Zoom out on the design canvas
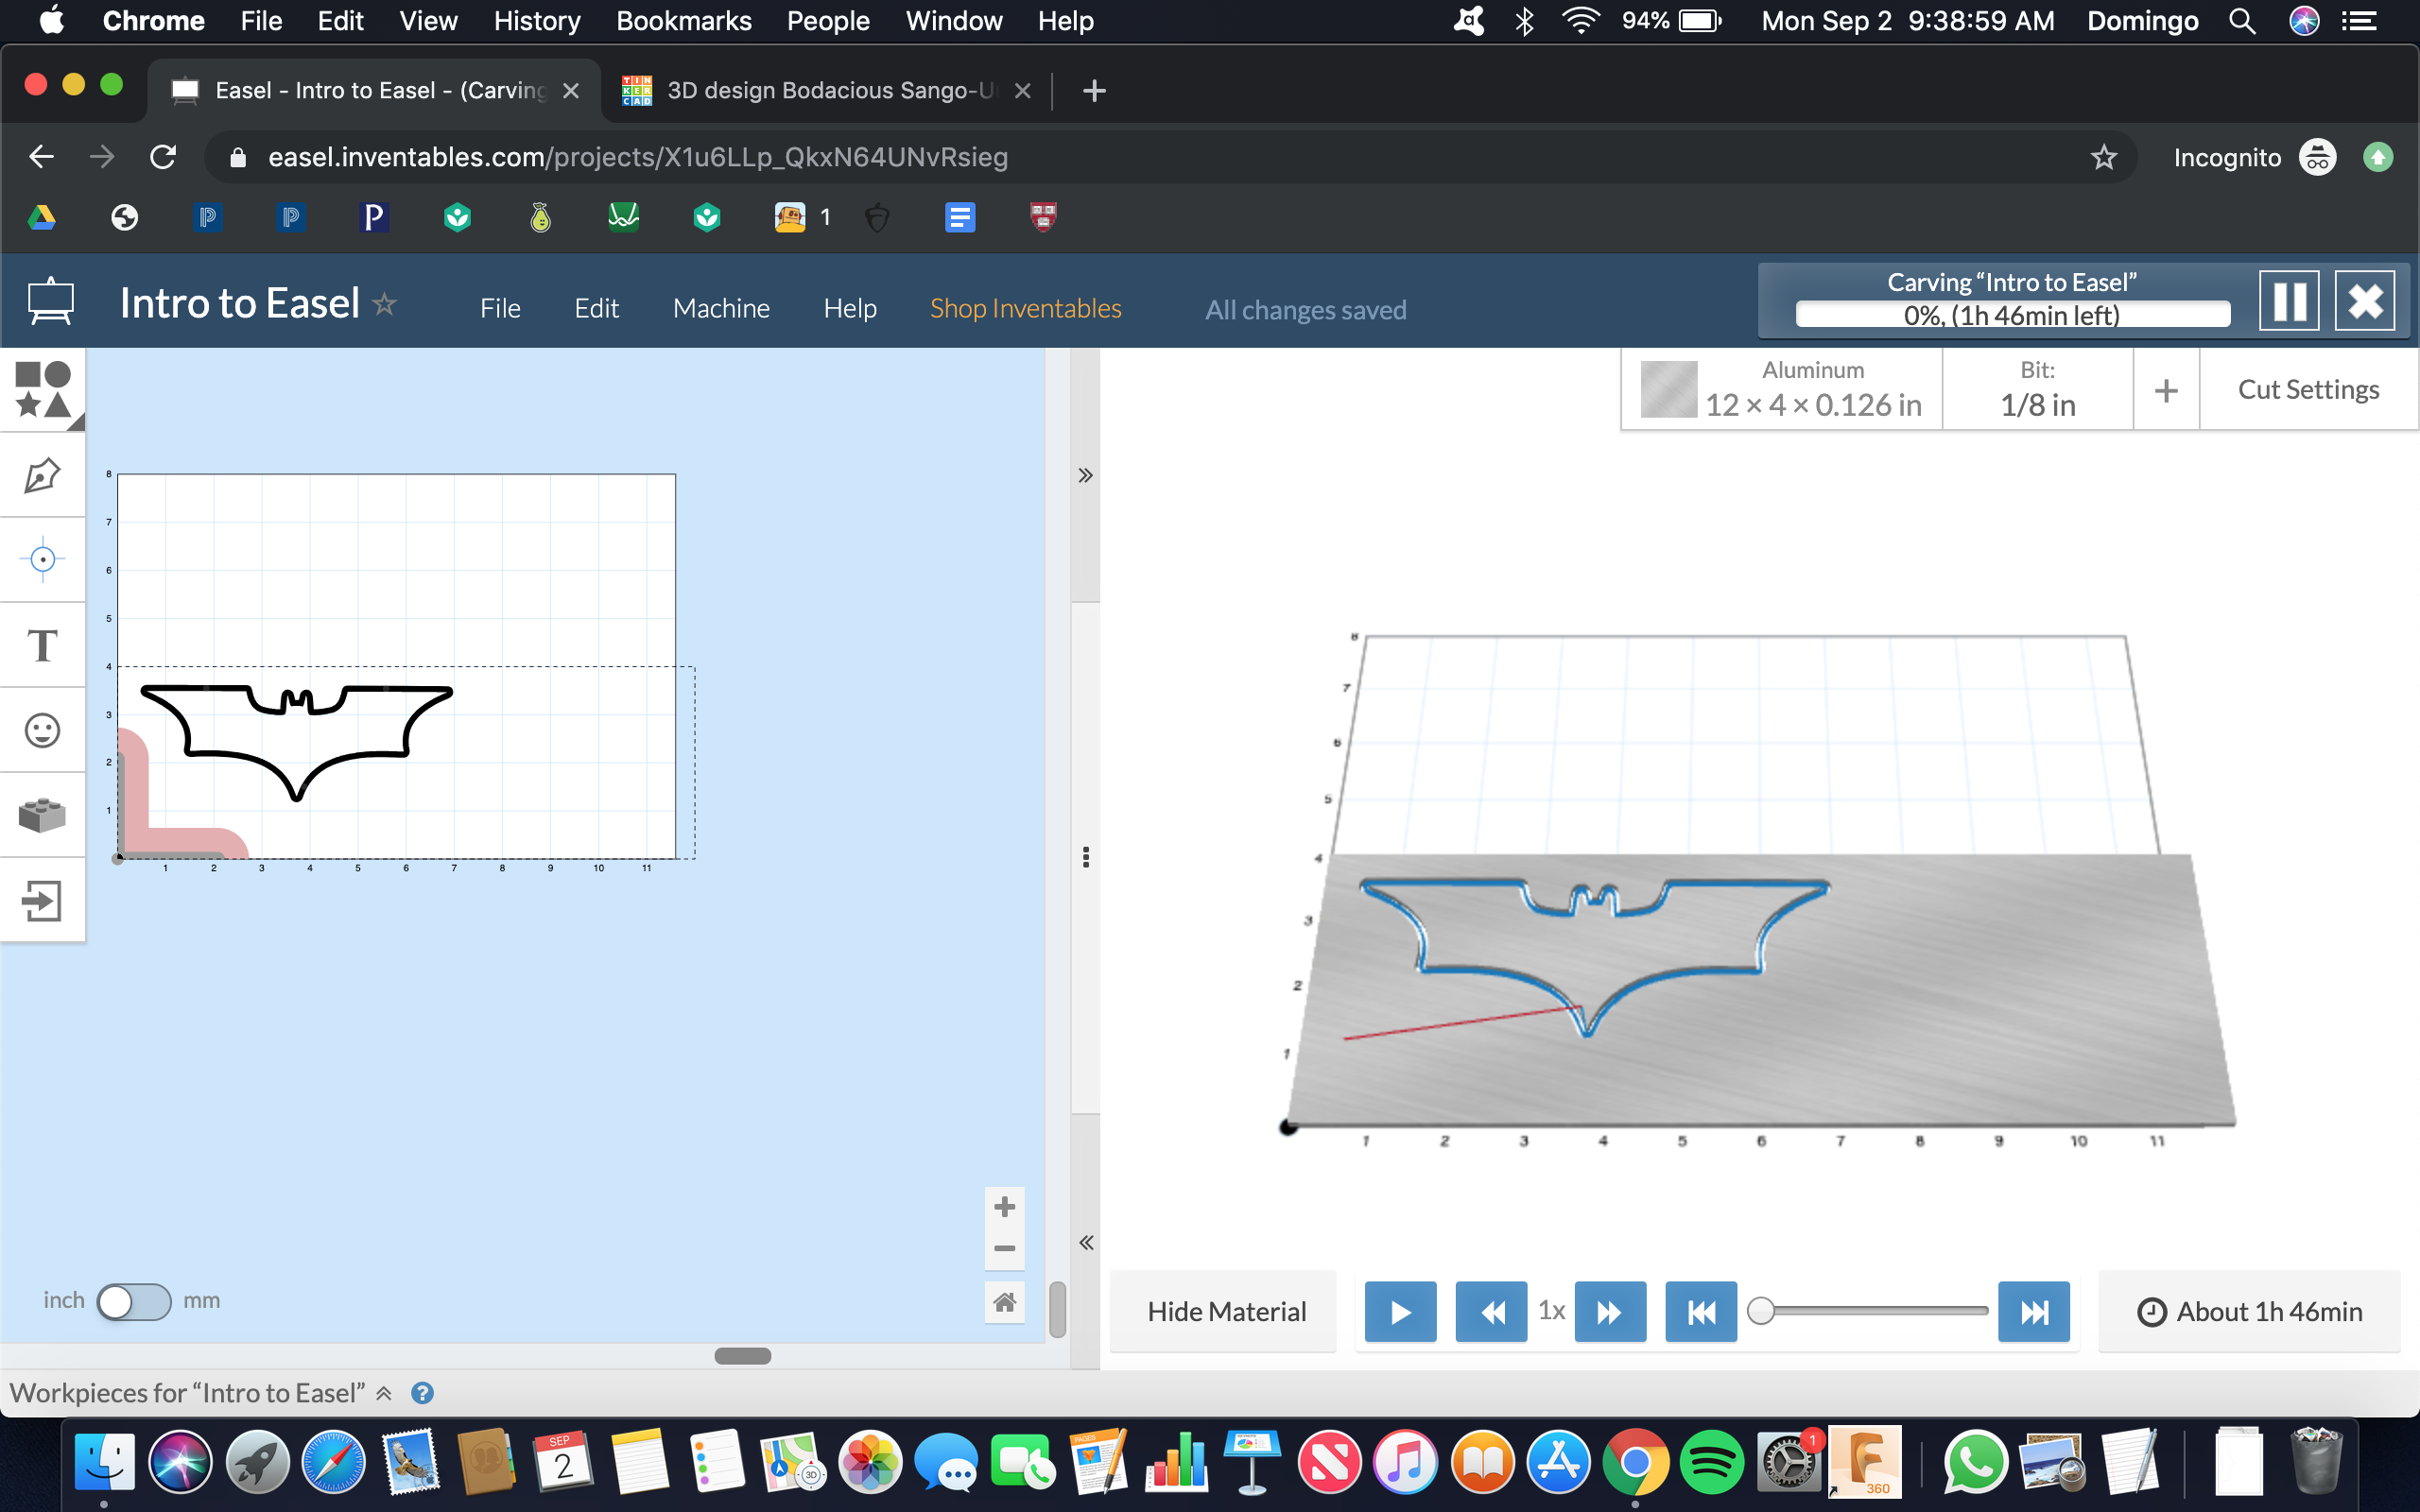The height and width of the screenshot is (1512, 2420). click(1005, 1249)
